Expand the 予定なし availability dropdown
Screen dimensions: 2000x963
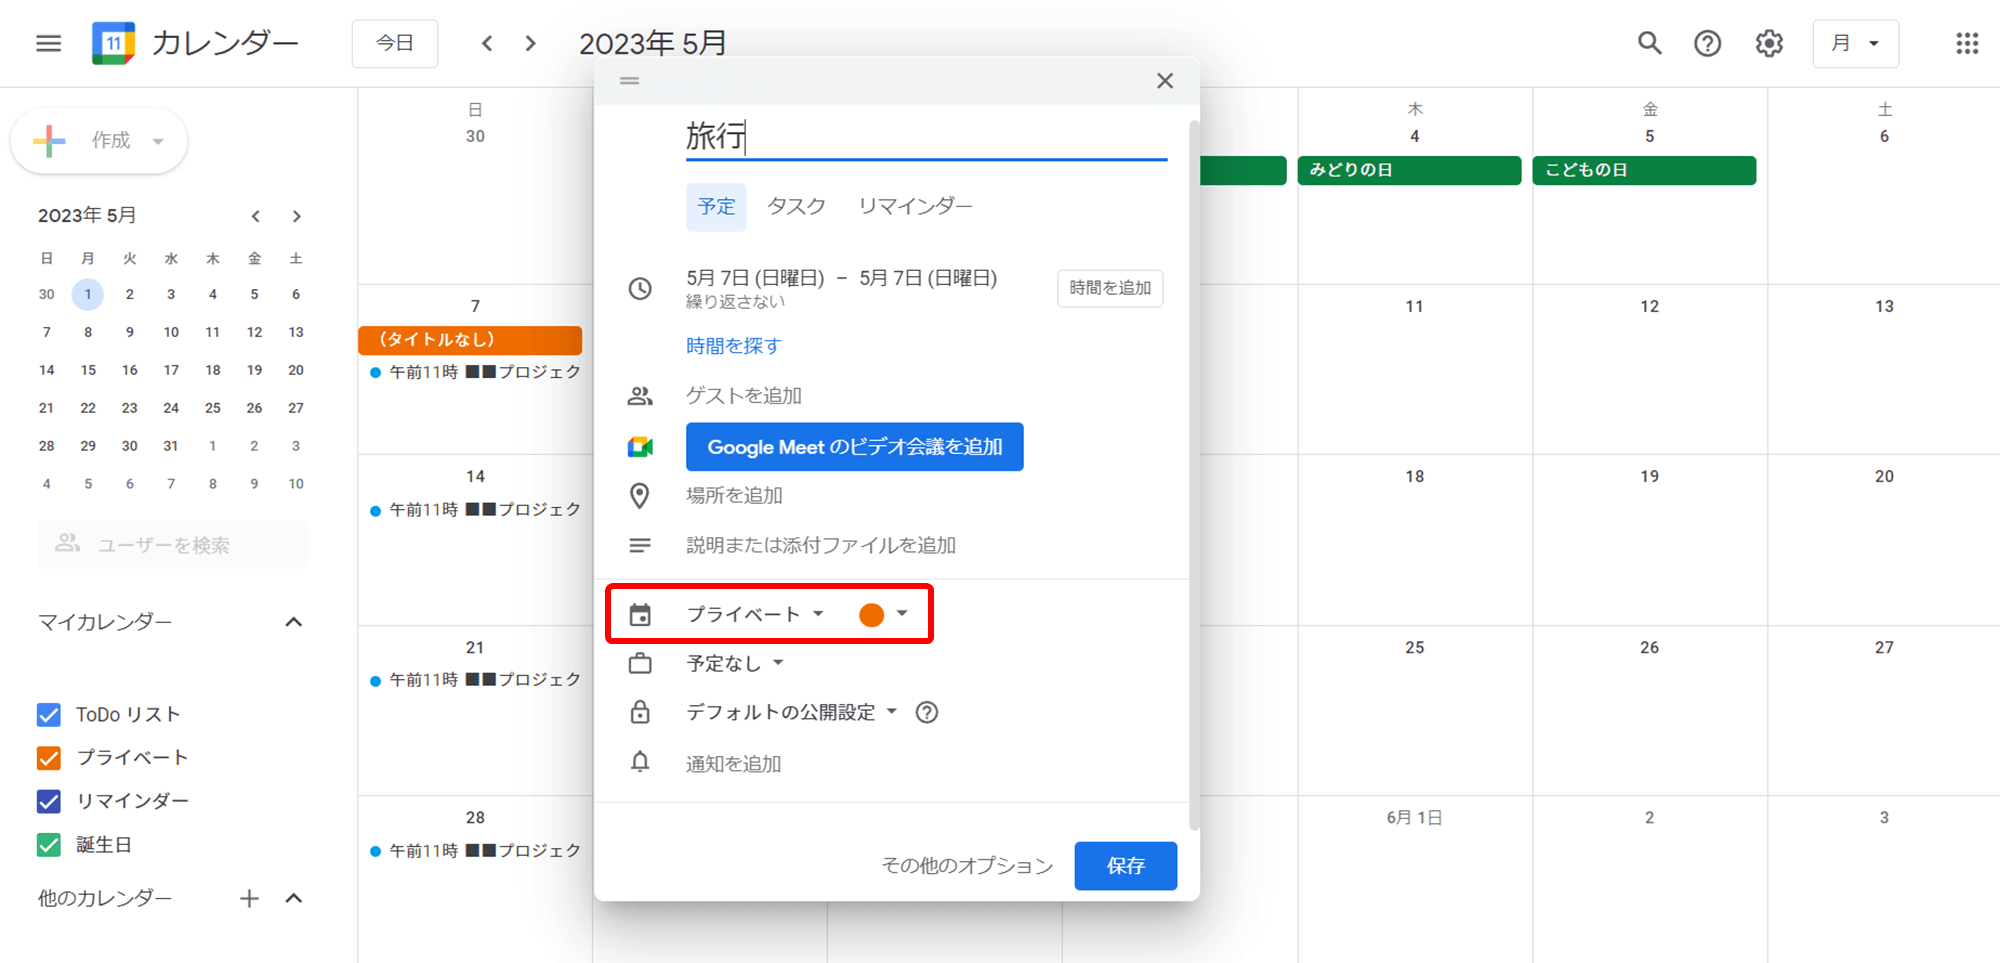coord(735,663)
